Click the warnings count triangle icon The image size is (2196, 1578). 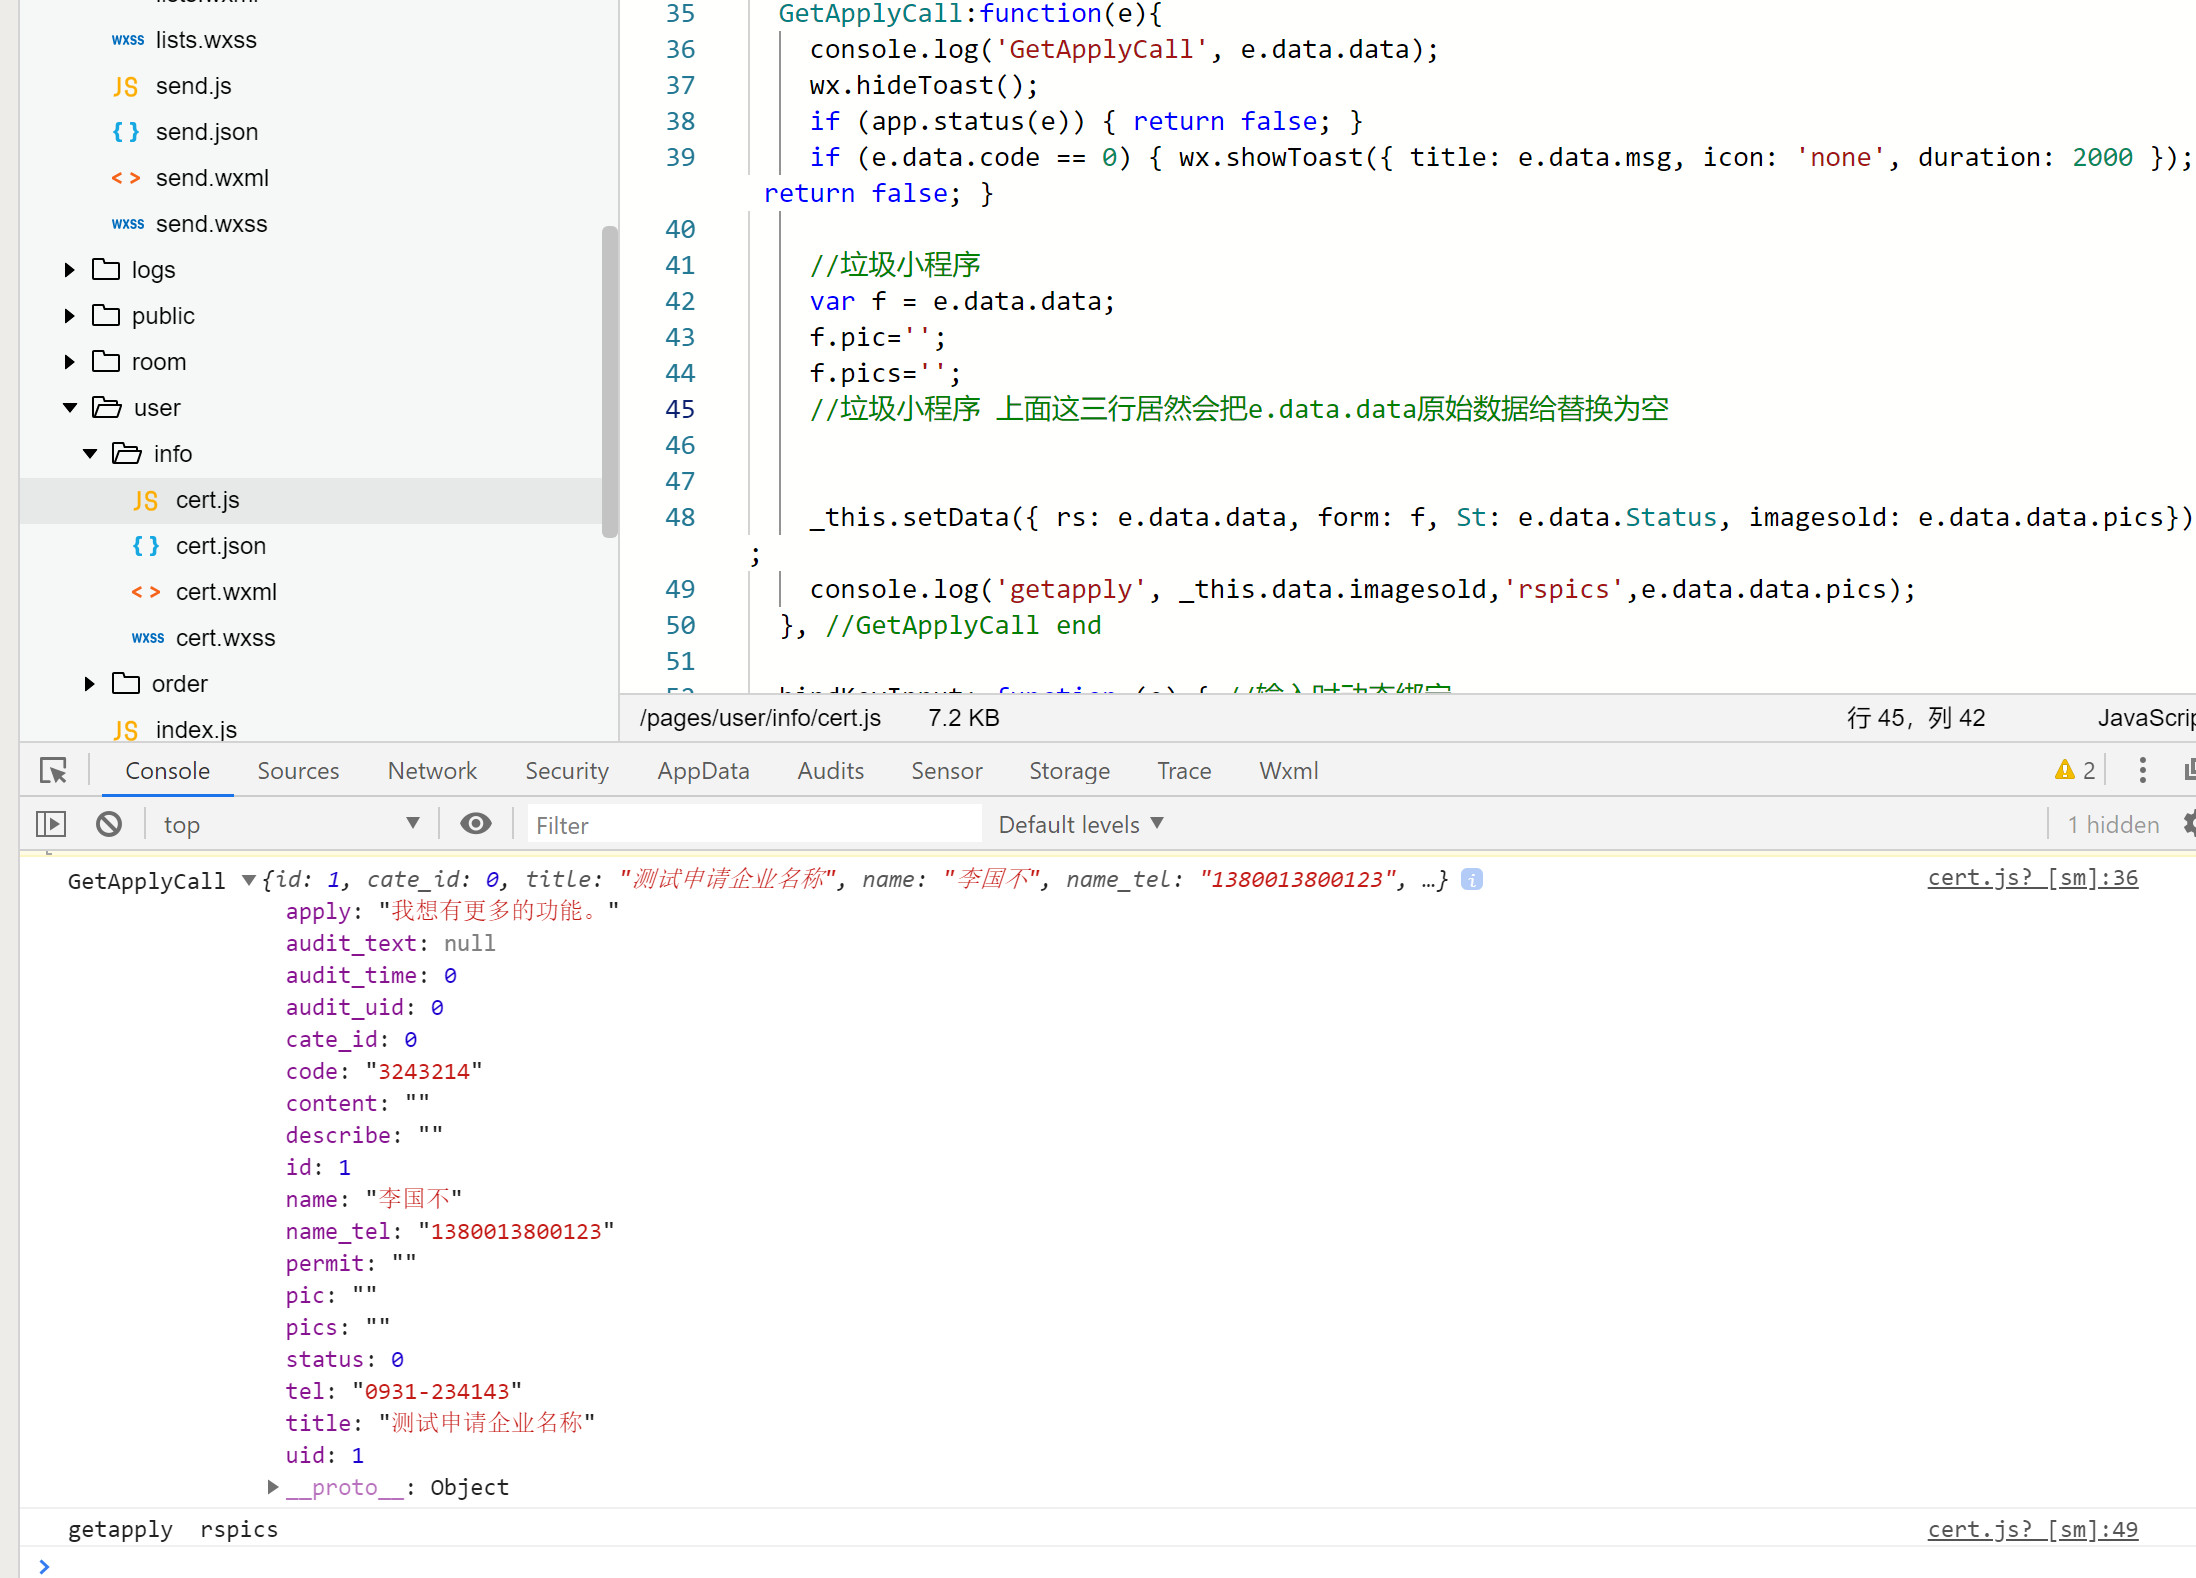2064,770
